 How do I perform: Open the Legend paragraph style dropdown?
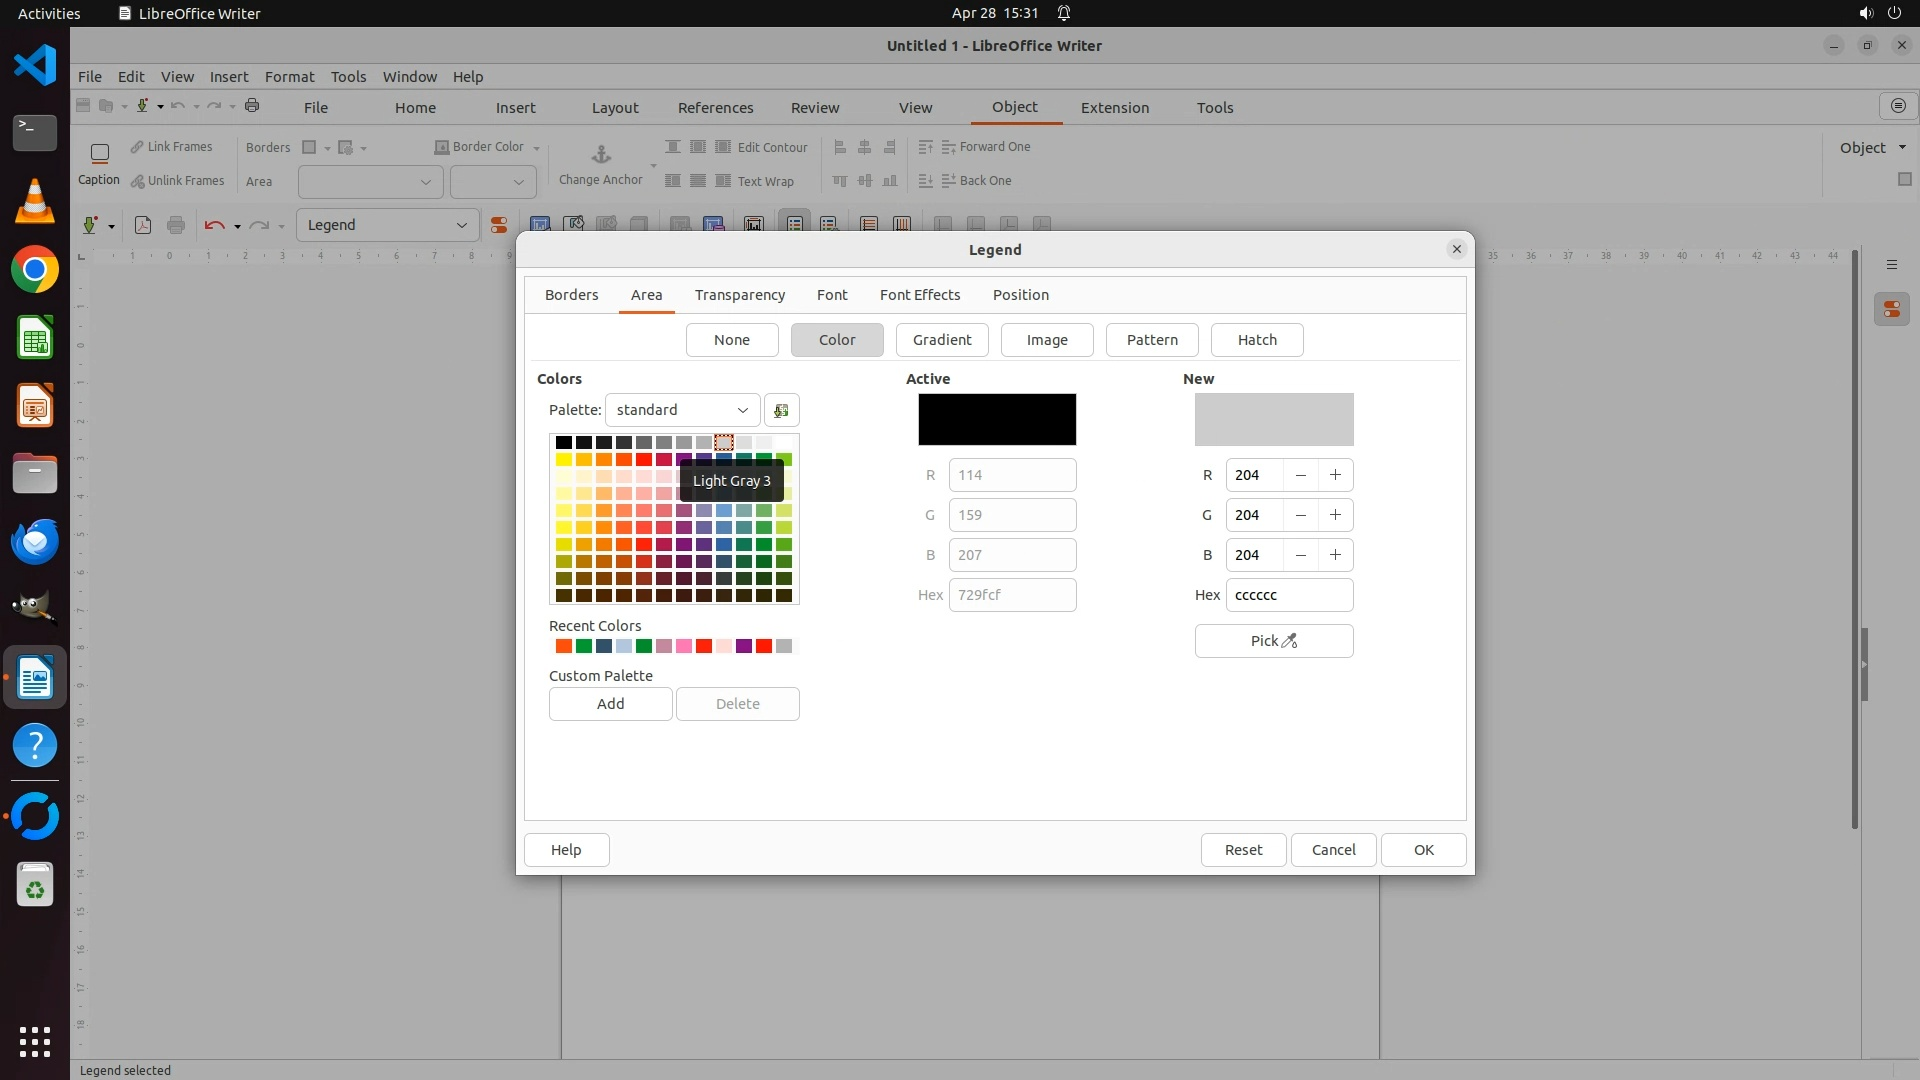[461, 225]
